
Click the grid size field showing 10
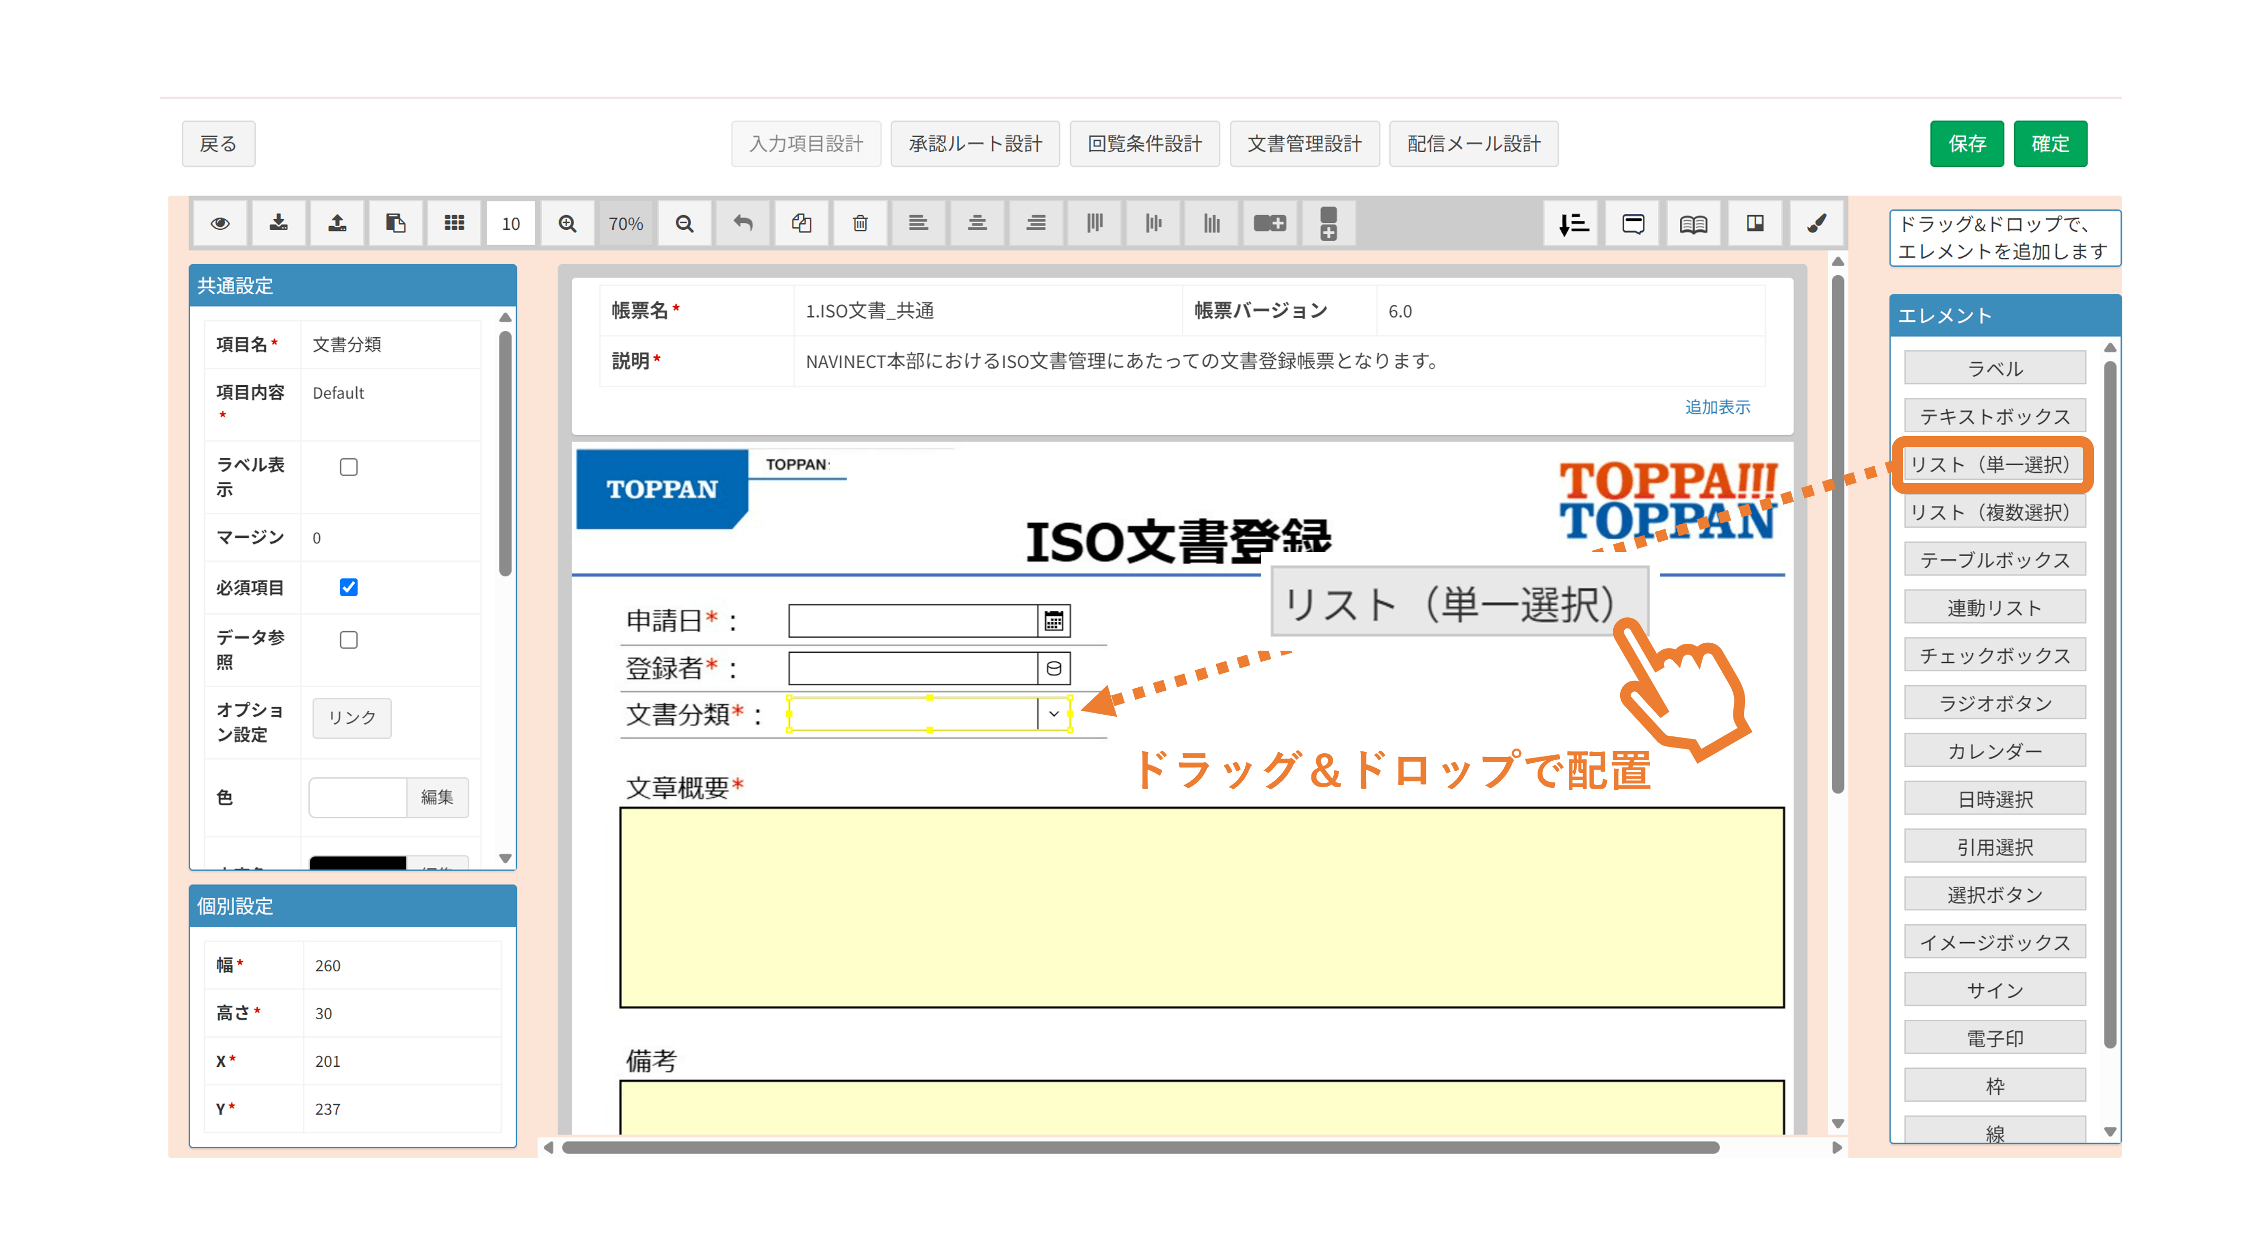coord(511,223)
